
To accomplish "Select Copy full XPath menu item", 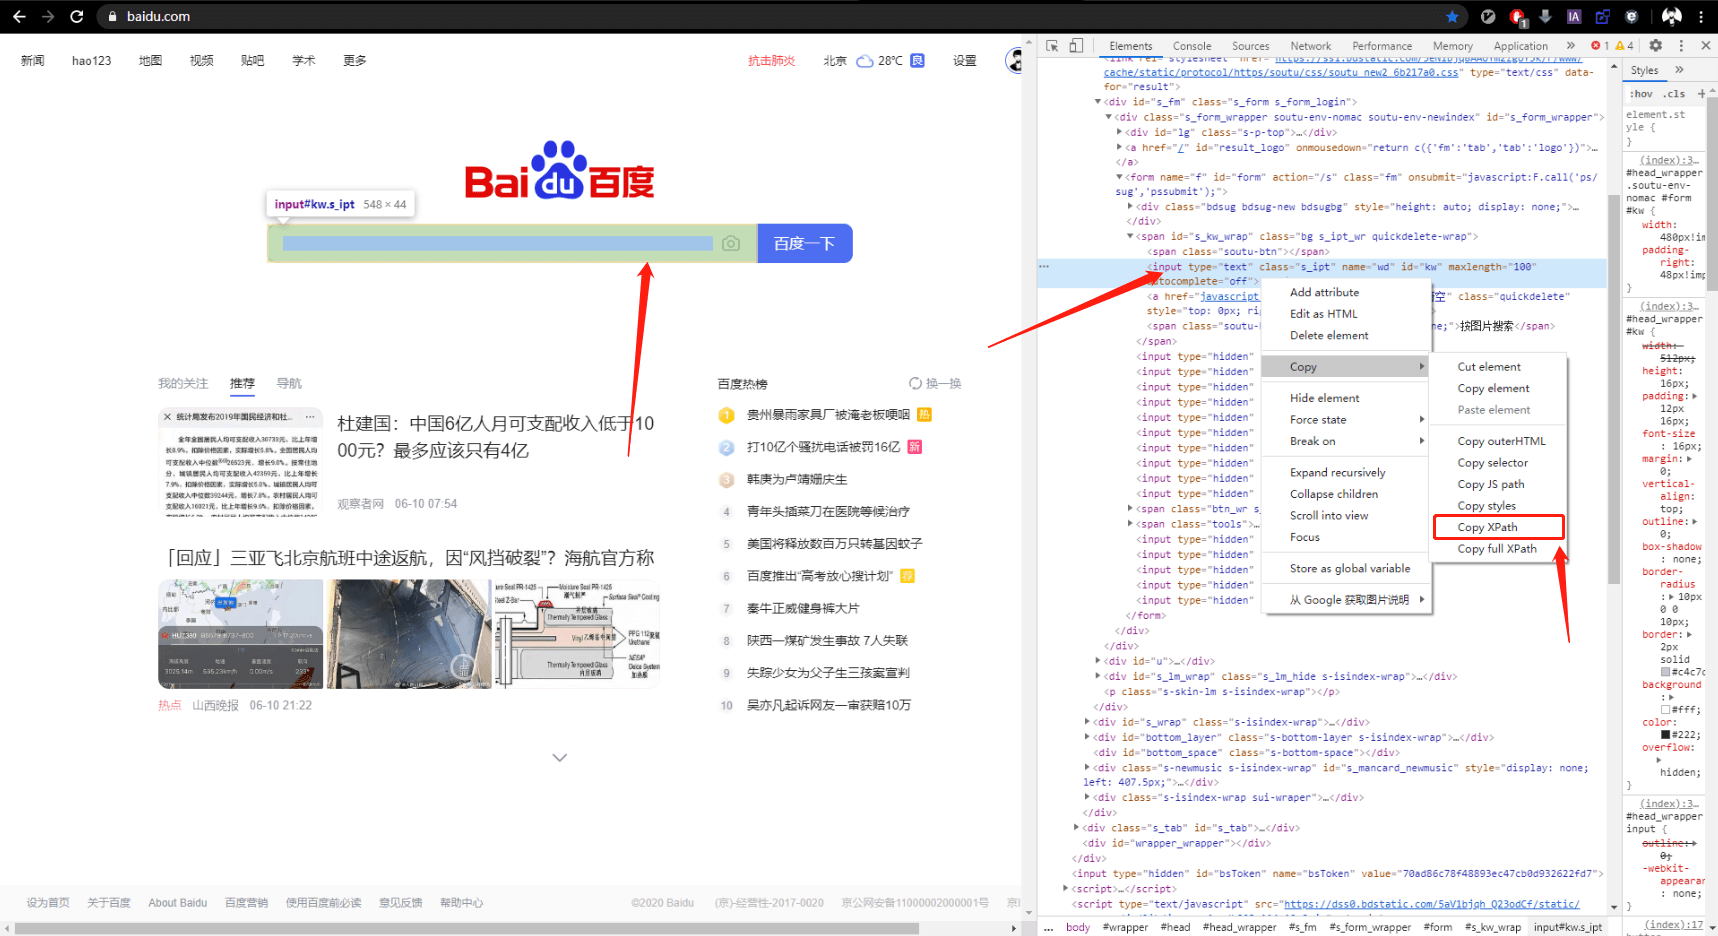I will coord(1498,548).
